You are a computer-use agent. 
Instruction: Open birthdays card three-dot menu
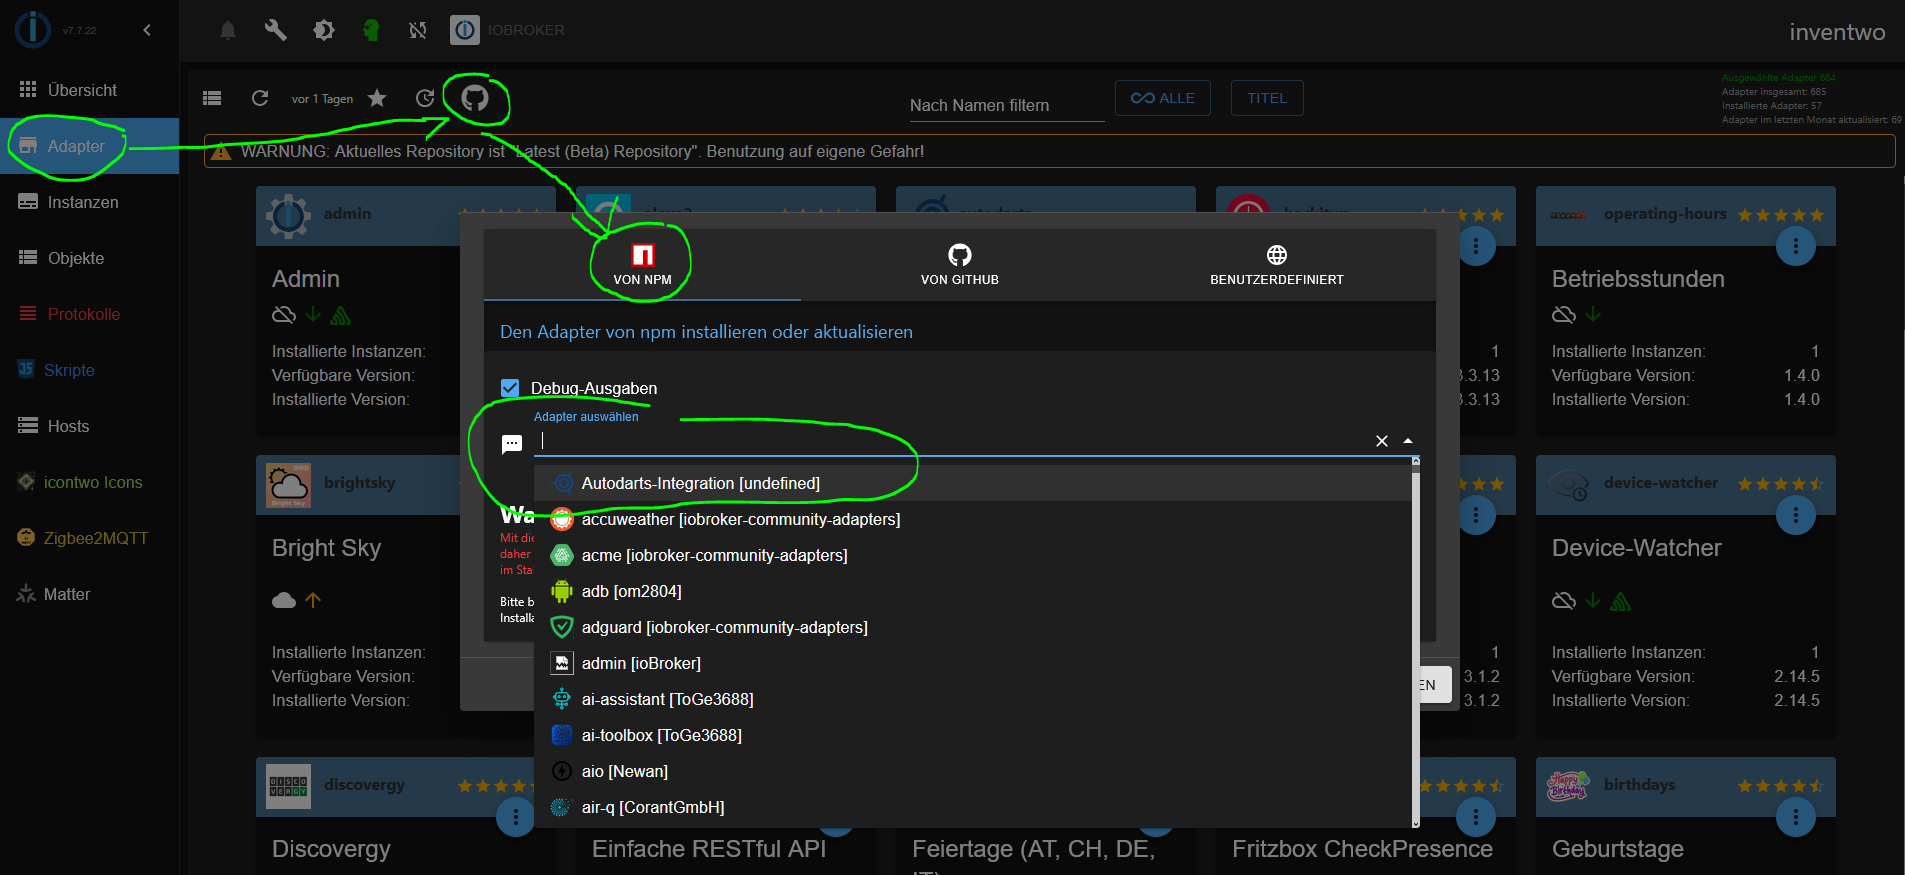[x=1796, y=817]
